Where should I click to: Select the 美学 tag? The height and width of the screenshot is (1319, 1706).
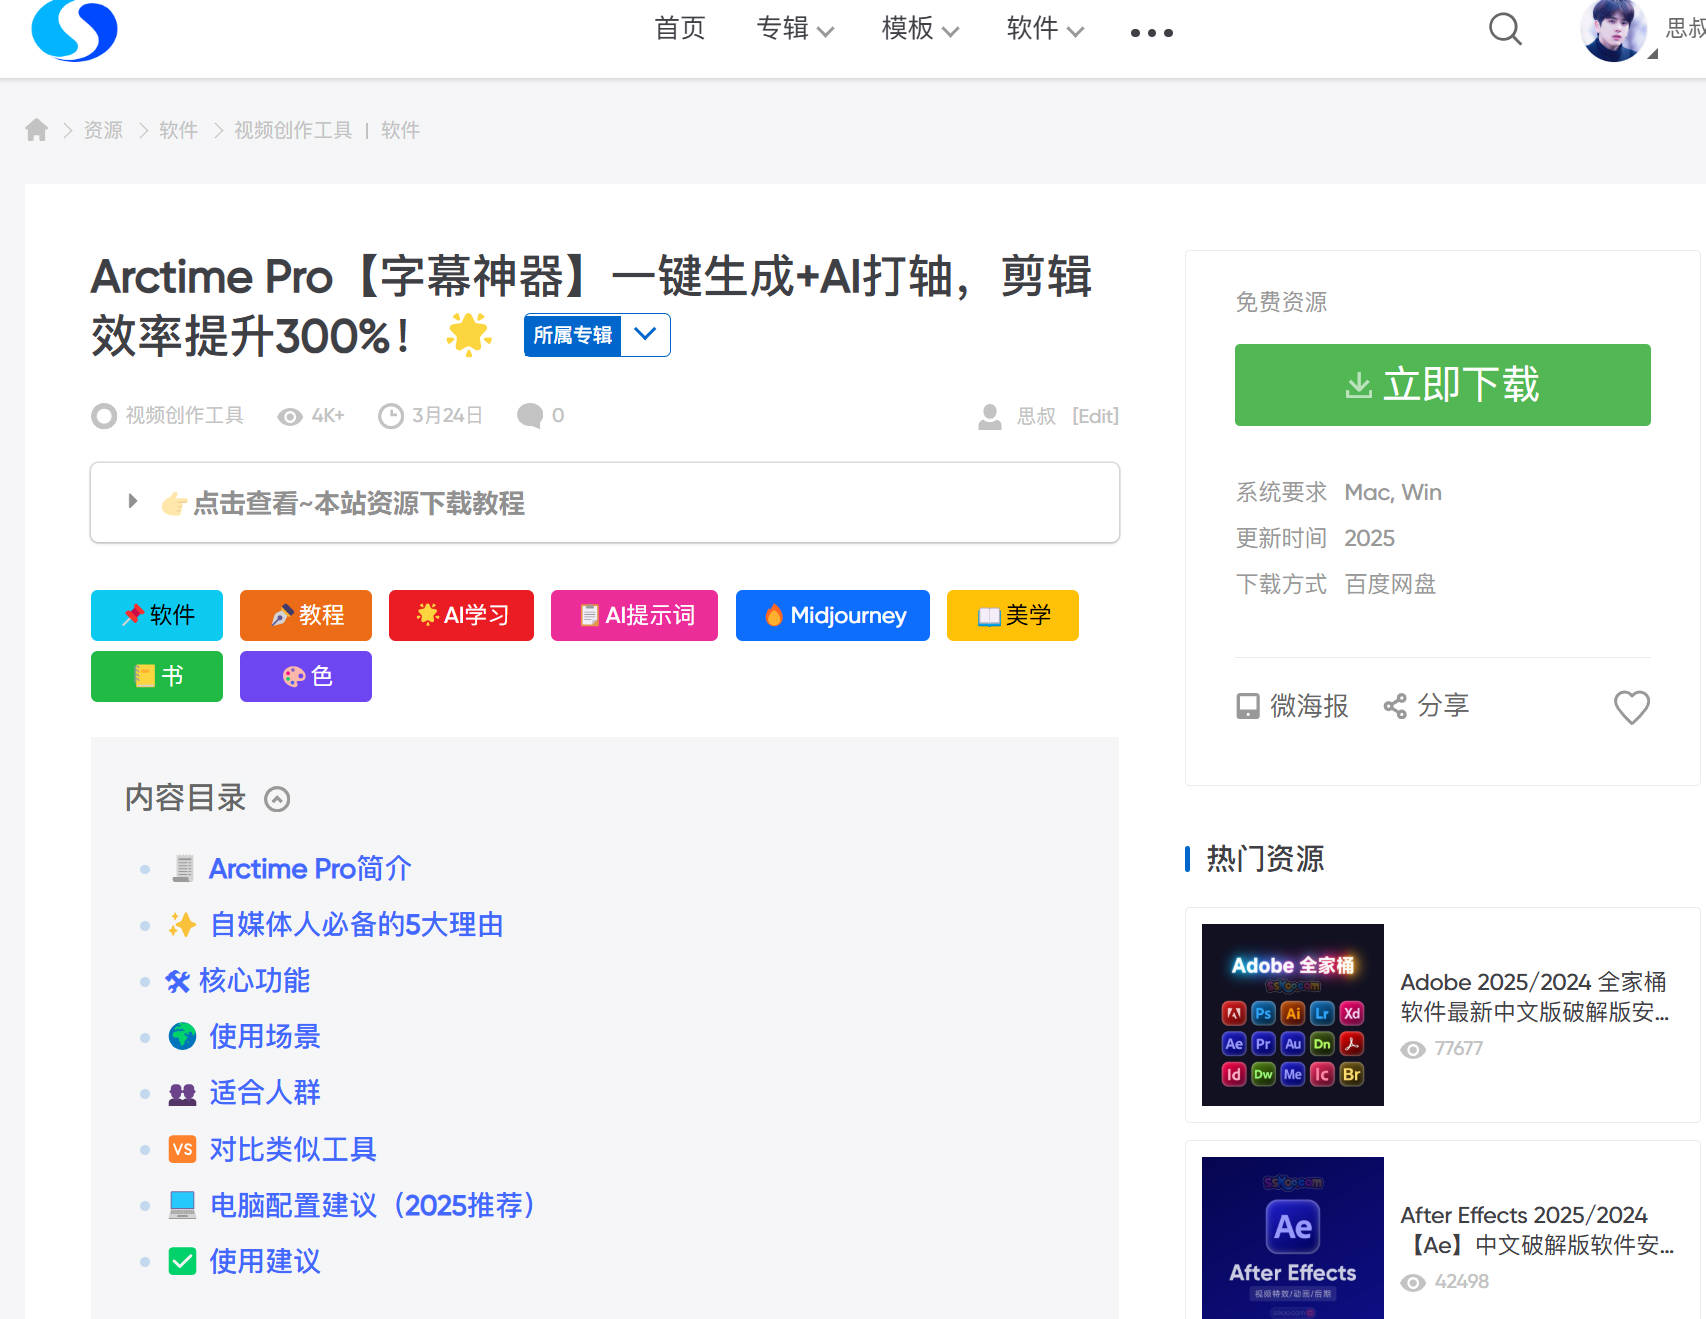tap(1012, 615)
